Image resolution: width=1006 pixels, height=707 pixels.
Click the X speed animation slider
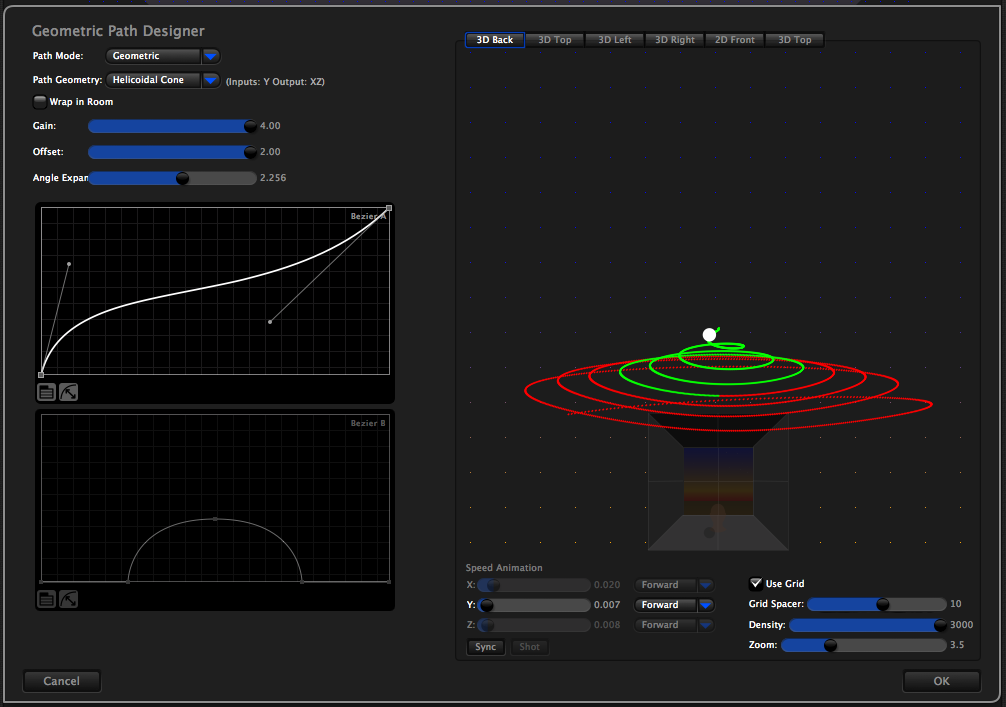coord(534,584)
